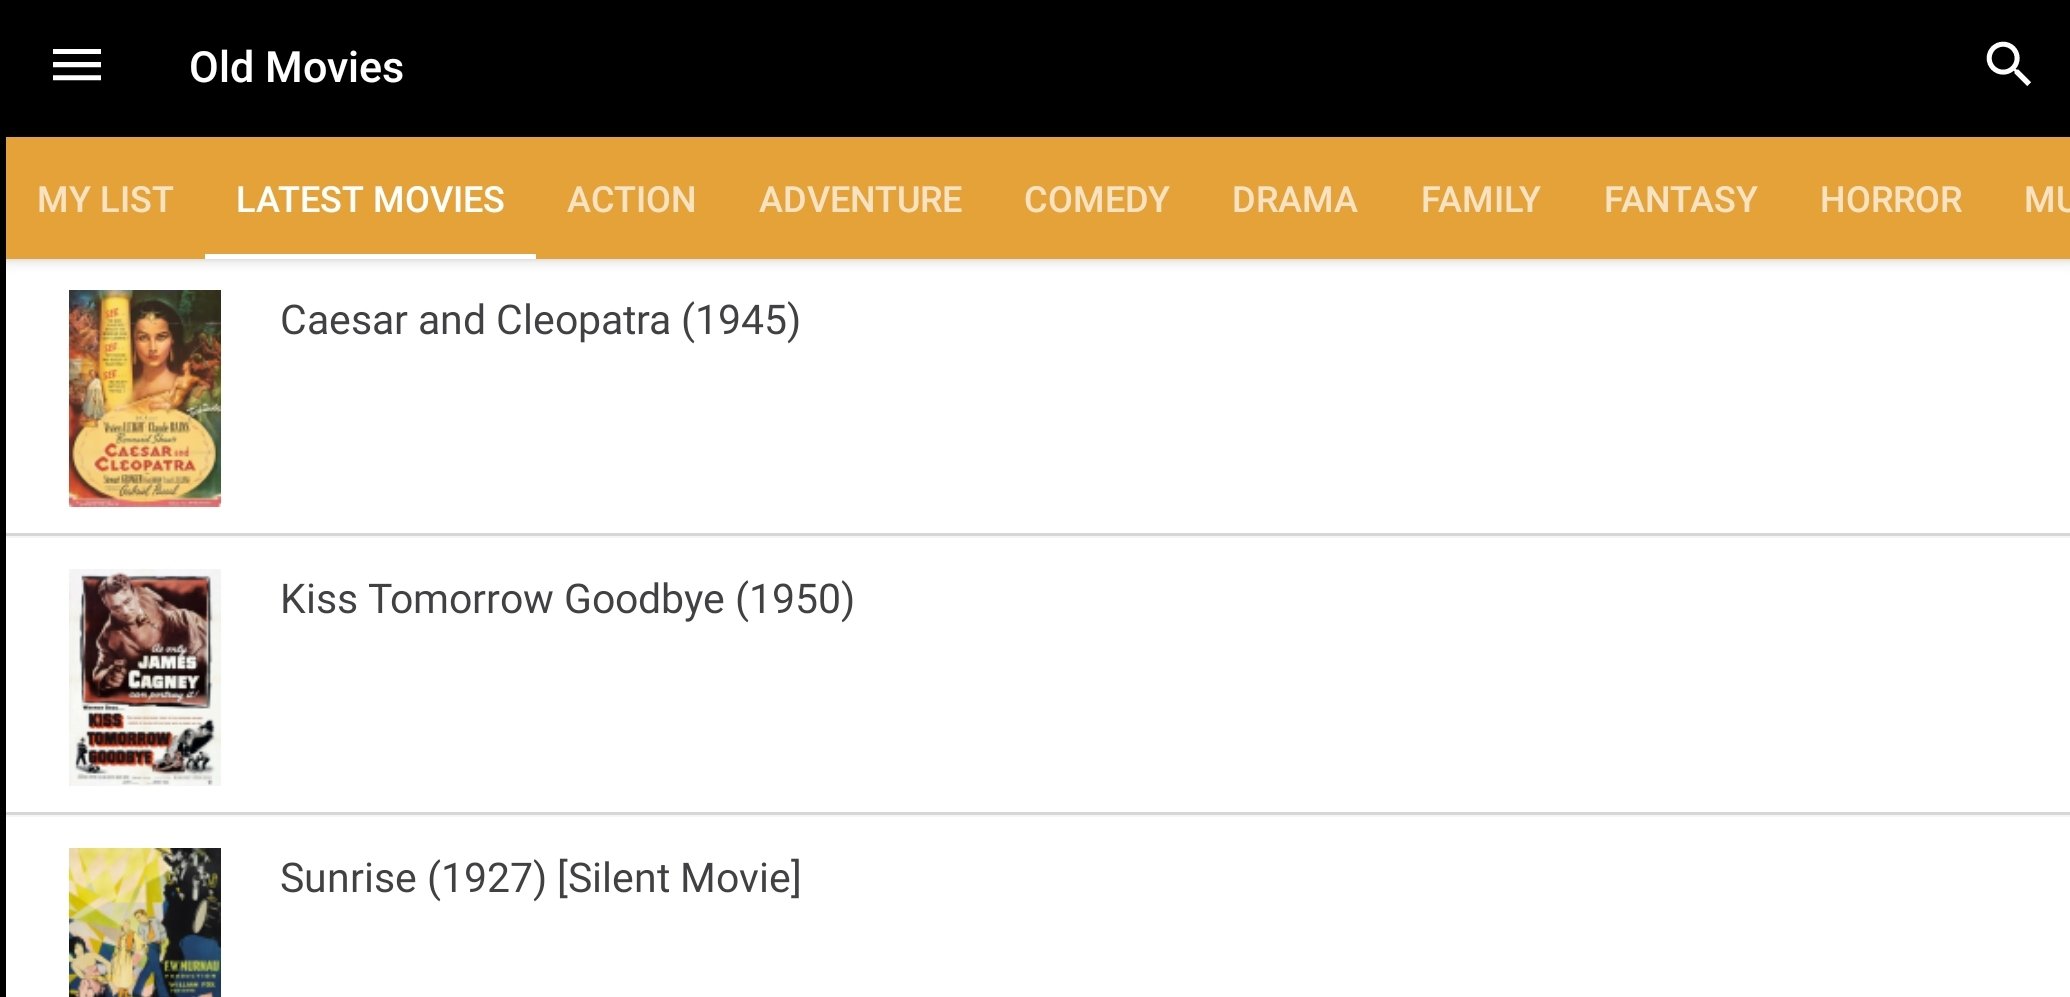Click the Old Movies app title
Viewport: 2070px width, 997px height.
coord(296,67)
